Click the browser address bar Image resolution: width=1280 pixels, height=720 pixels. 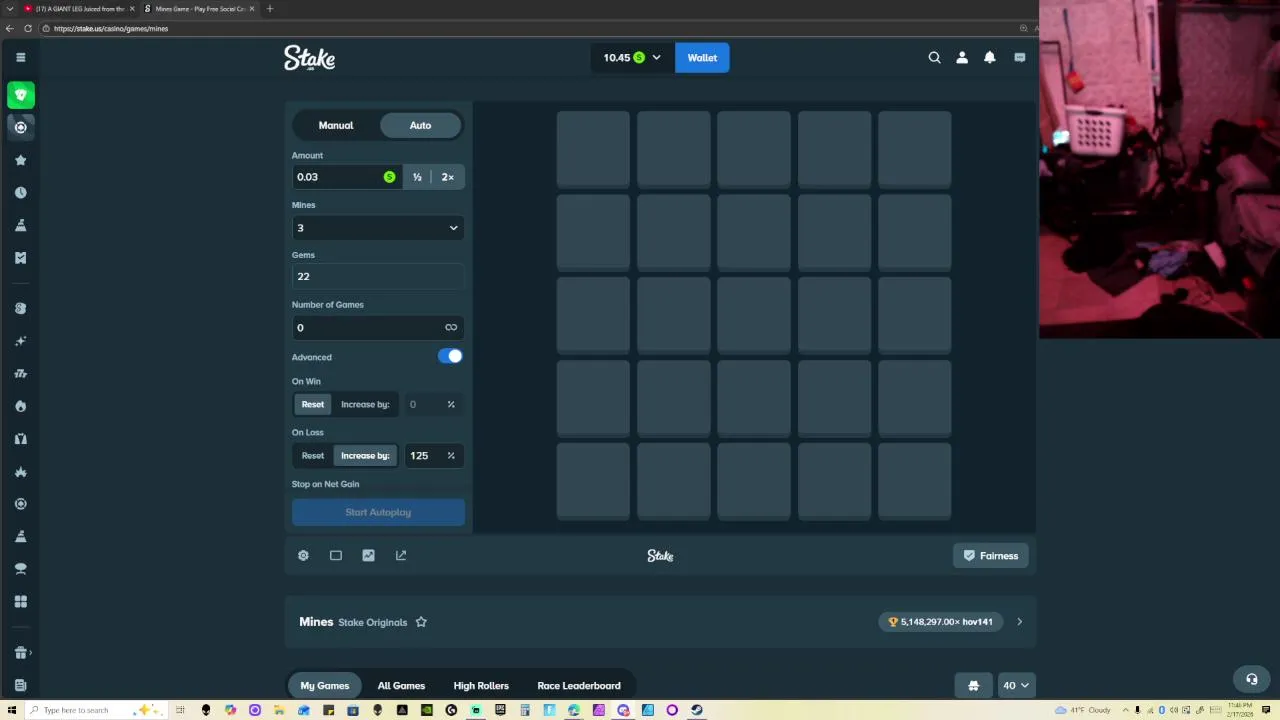tap(530, 28)
